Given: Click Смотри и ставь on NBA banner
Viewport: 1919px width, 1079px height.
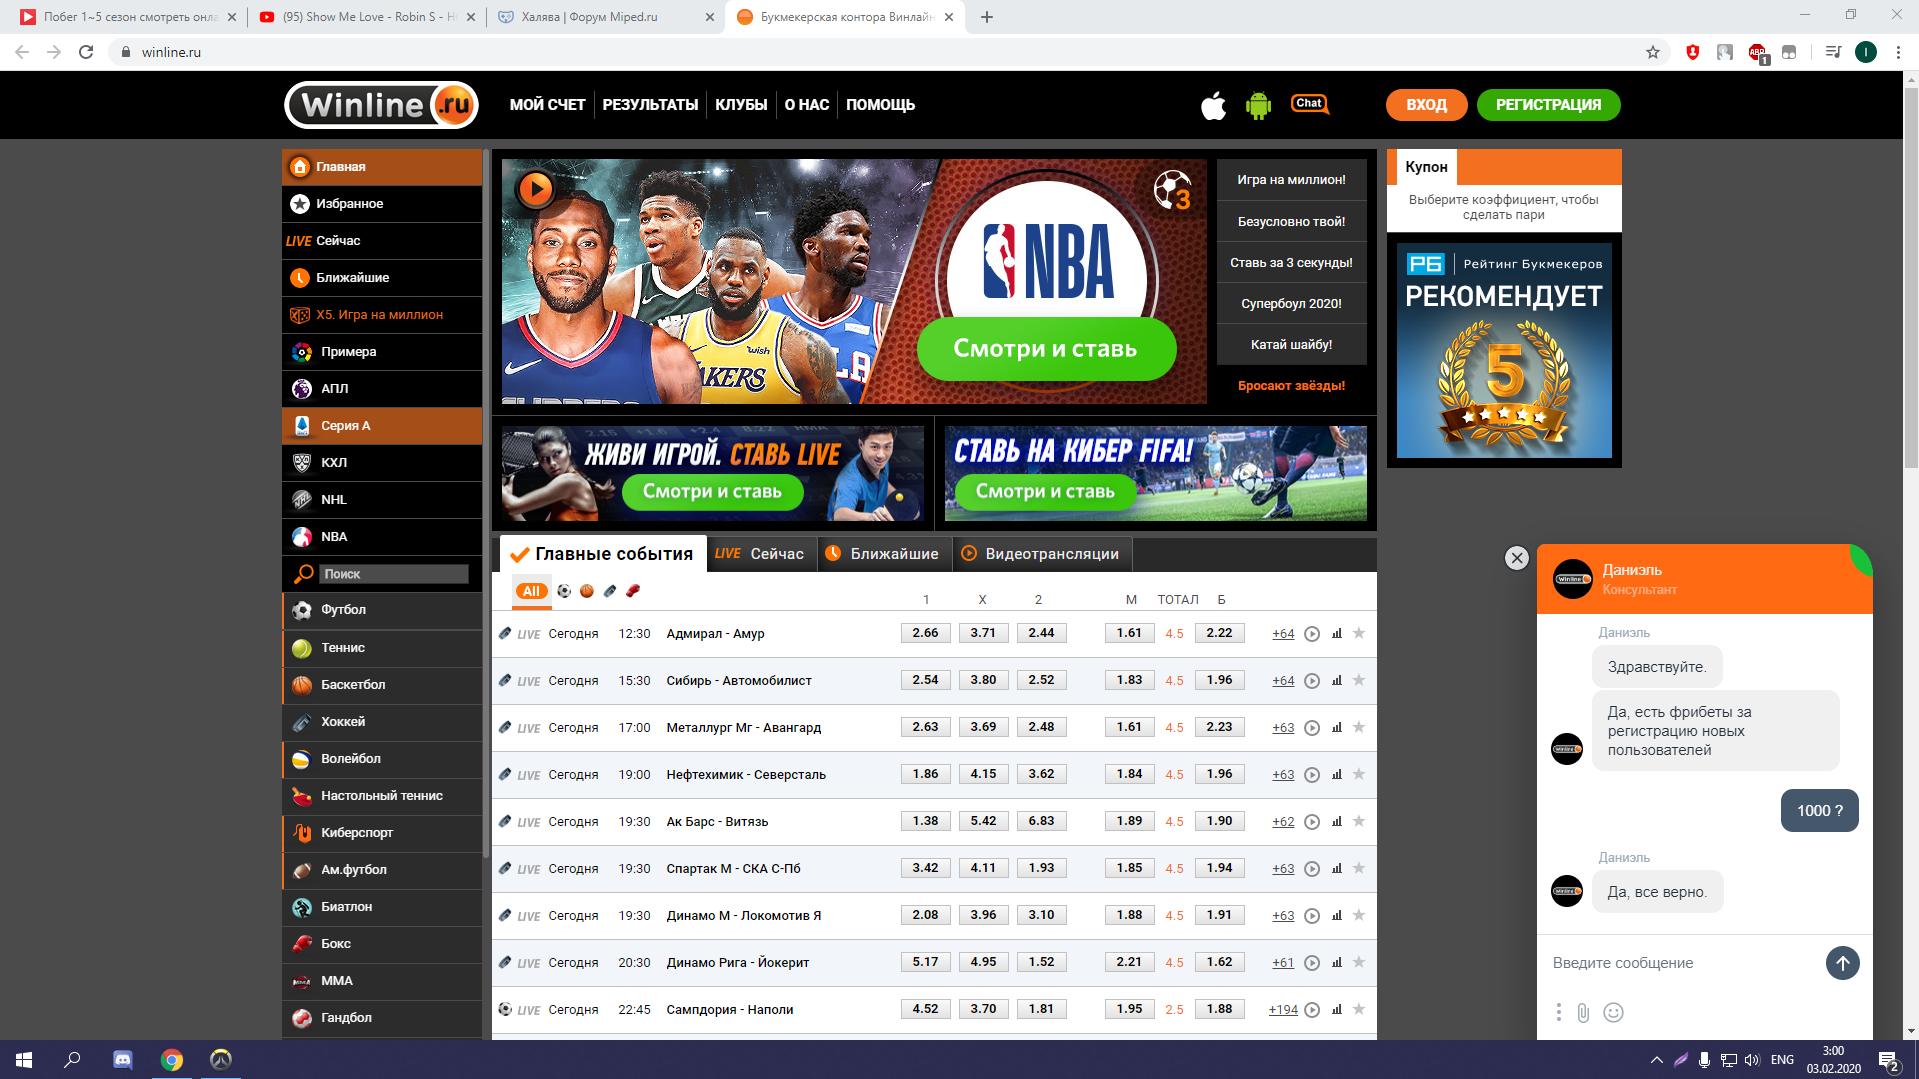Looking at the screenshot, I should [x=1046, y=349].
